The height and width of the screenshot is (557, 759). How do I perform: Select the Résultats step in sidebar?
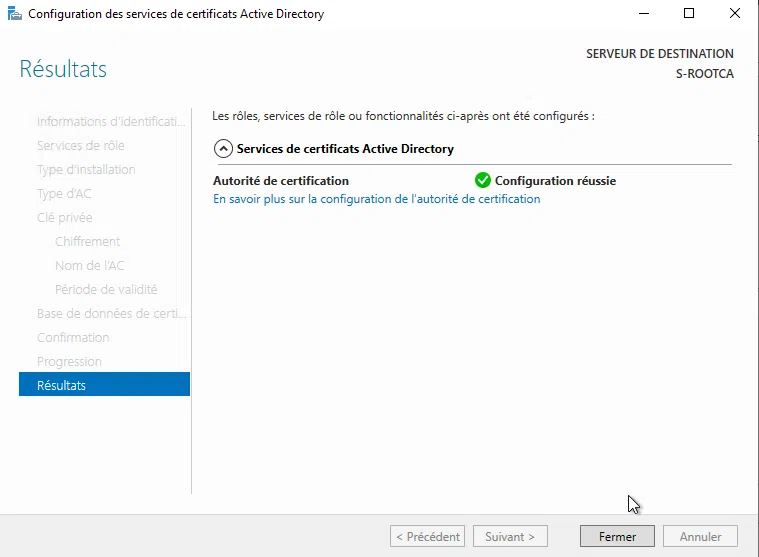pyautogui.click(x=105, y=385)
